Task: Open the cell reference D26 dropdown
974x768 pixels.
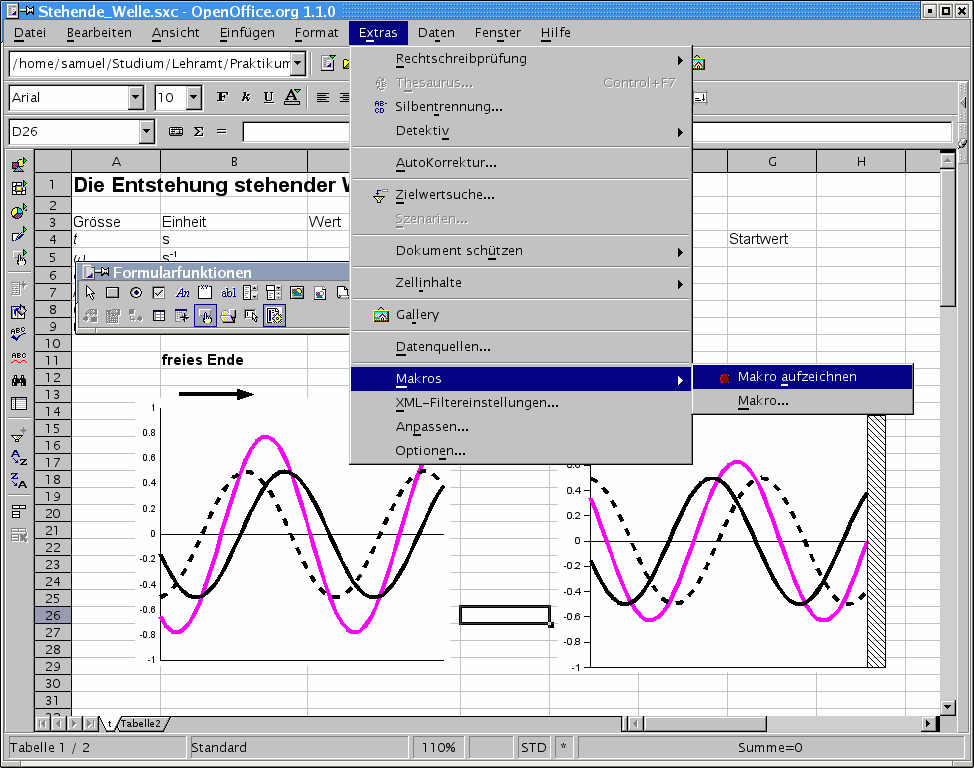Action: click(148, 131)
